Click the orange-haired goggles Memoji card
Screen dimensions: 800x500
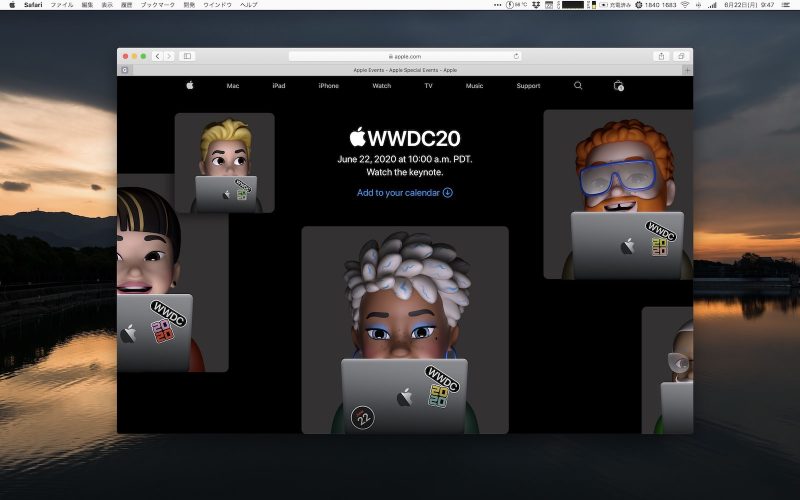(x=618, y=194)
